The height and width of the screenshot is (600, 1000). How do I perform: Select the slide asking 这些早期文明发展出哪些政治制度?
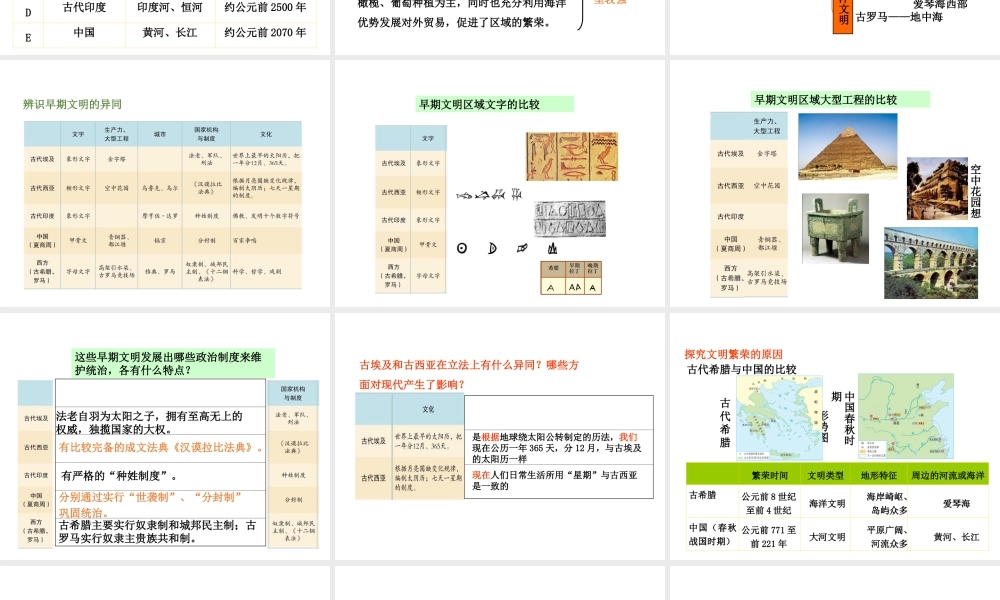click(x=165, y=436)
